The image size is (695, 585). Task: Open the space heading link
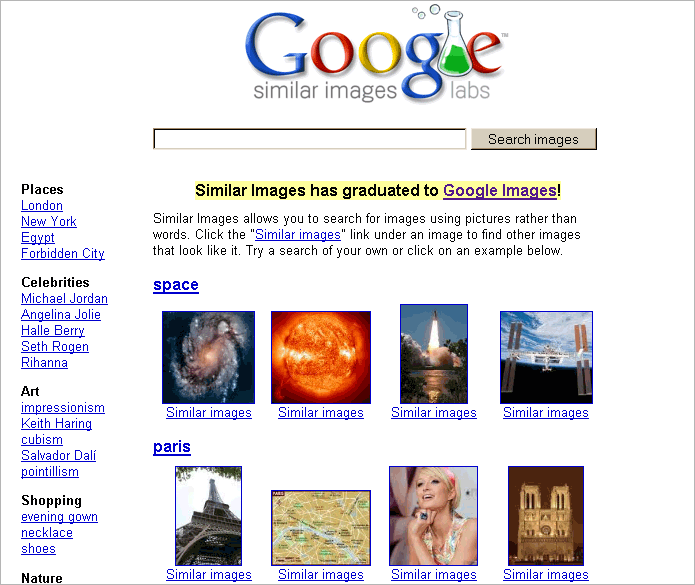[176, 285]
